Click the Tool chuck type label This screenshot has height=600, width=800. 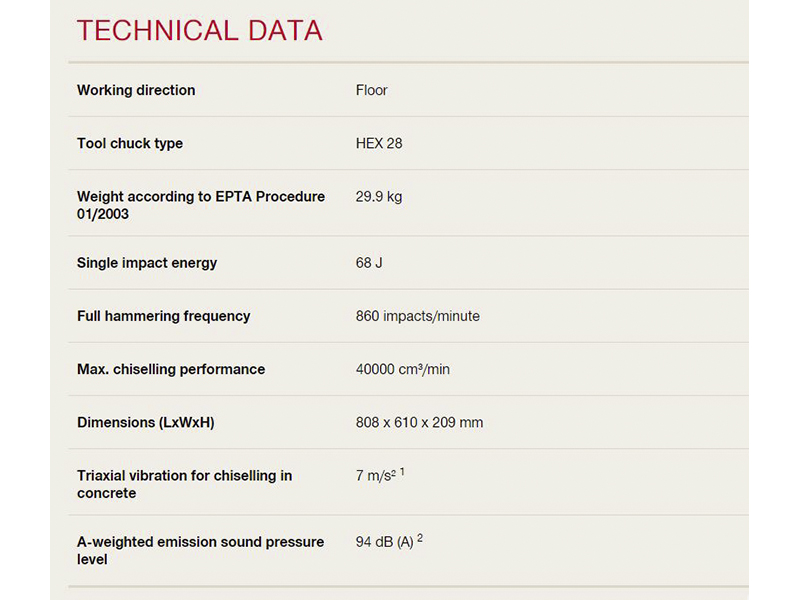pos(130,143)
